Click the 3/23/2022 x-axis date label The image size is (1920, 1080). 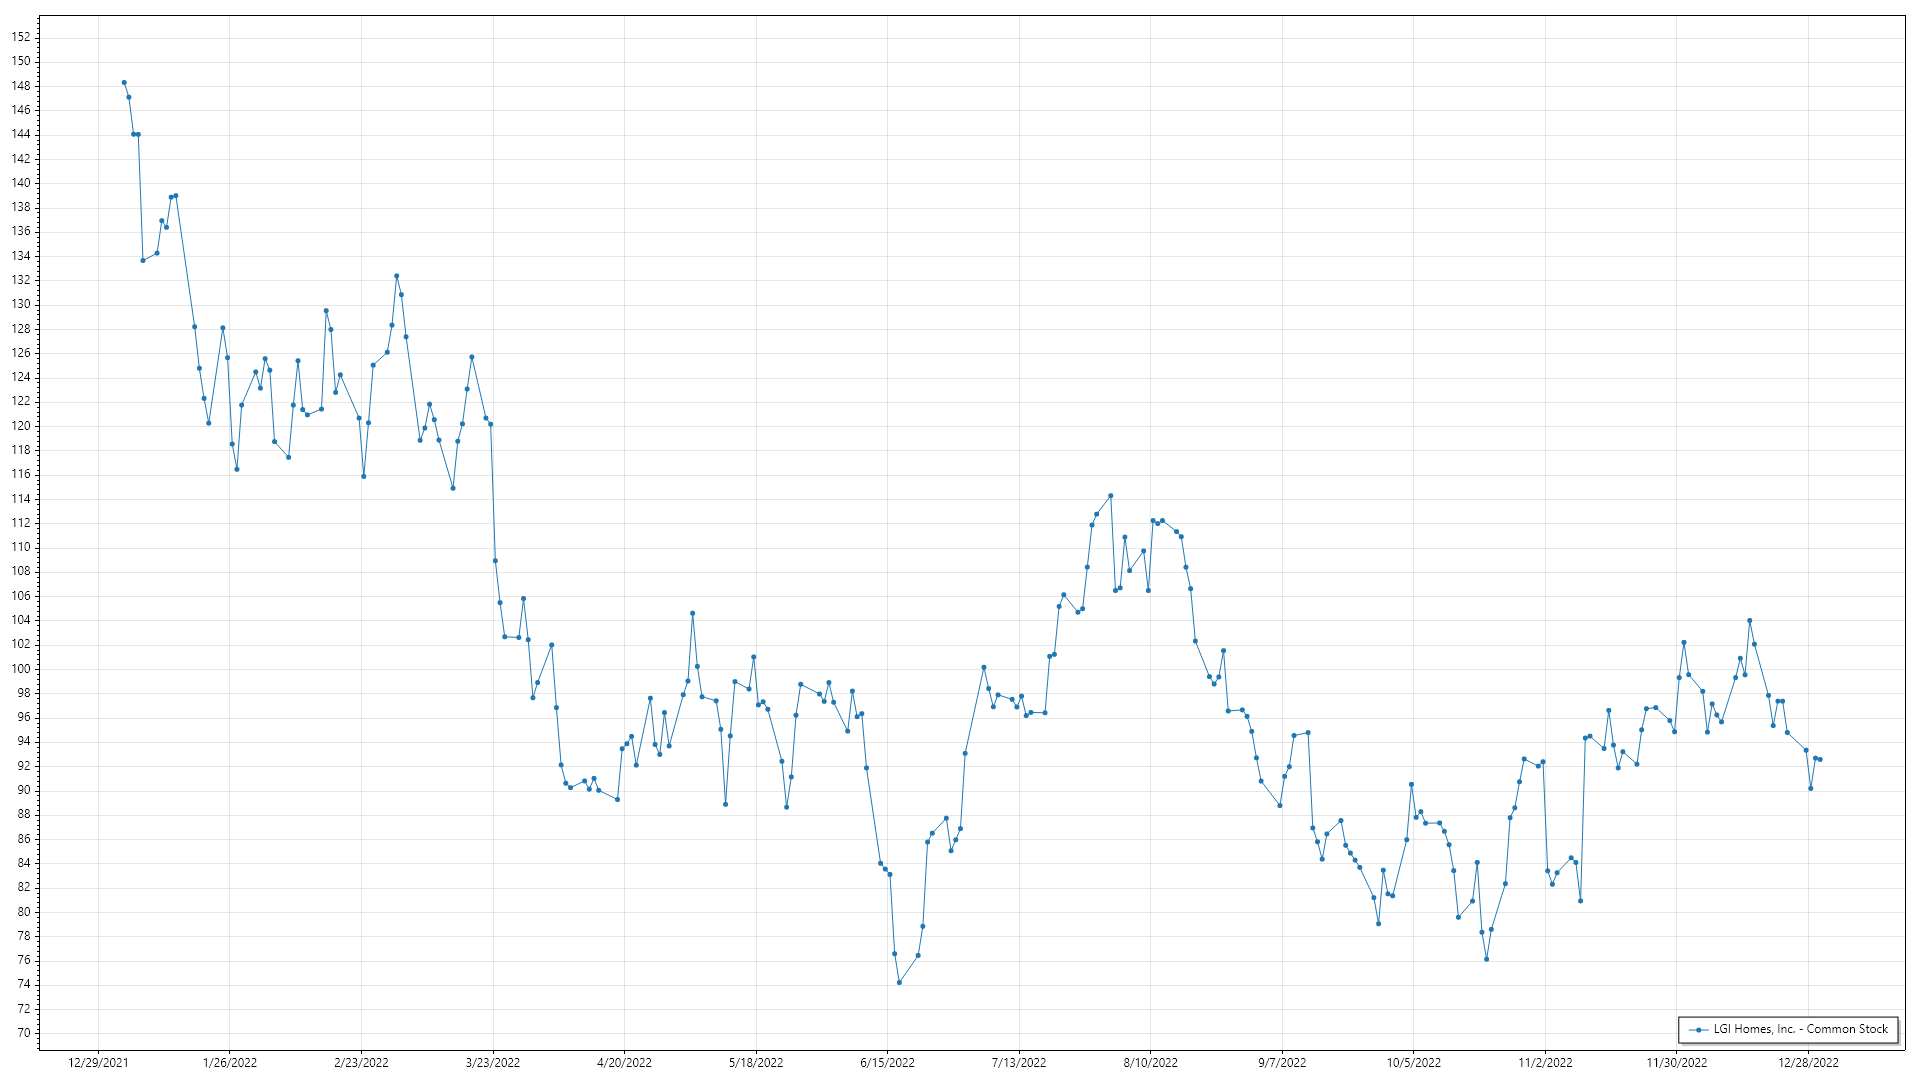493,1063
